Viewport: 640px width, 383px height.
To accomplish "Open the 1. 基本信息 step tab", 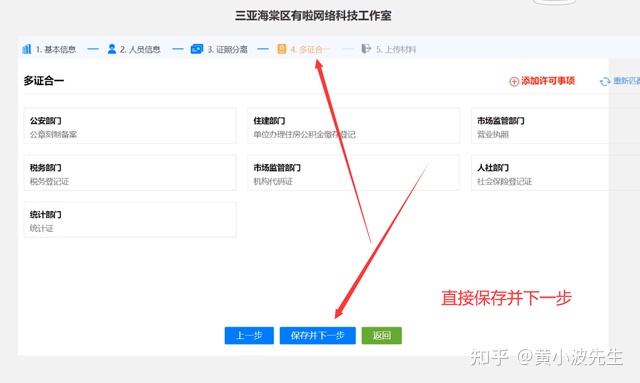I will click(x=49, y=49).
